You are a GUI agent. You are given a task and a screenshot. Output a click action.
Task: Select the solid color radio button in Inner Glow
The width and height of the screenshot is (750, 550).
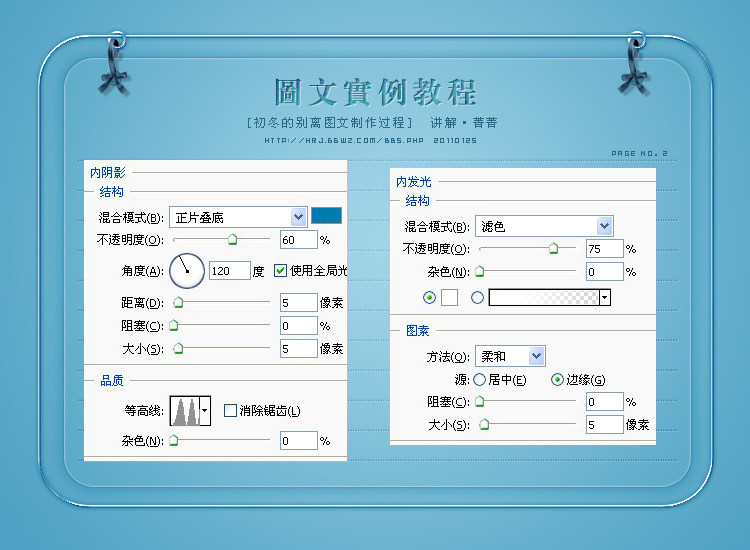coord(430,297)
